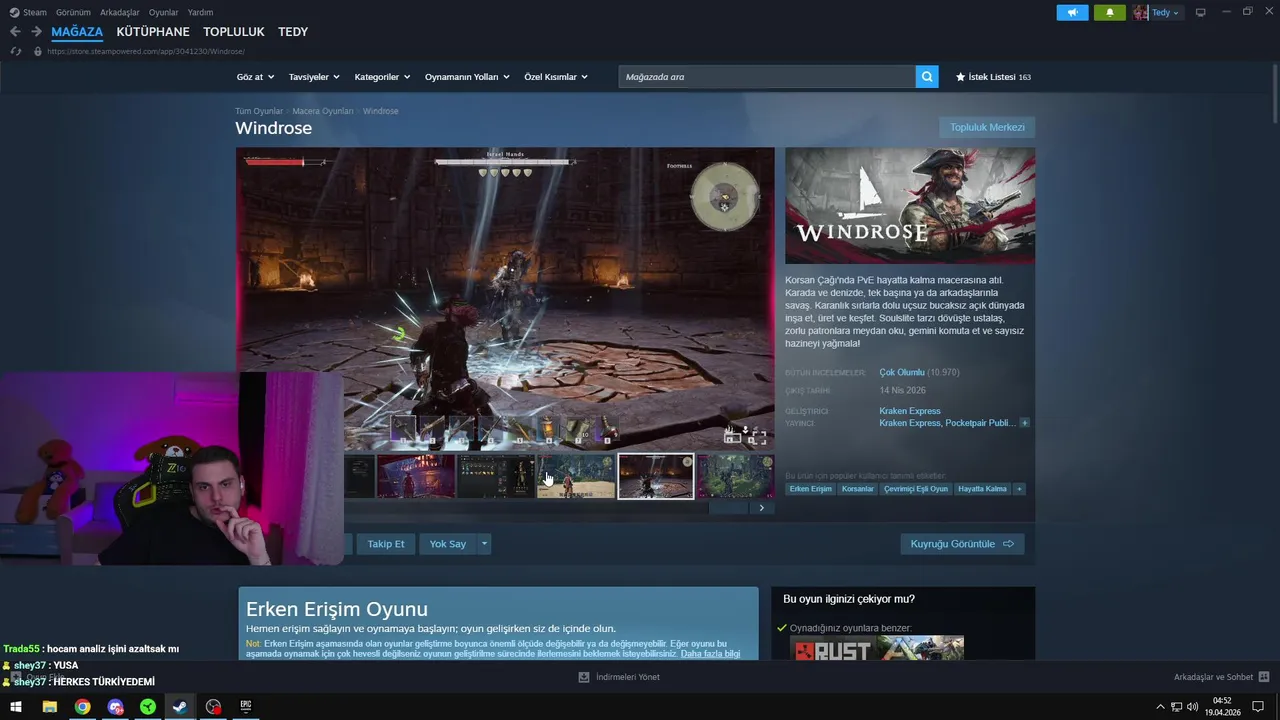The height and width of the screenshot is (720, 1280).
Task: Go back with the left arrow
Action: coord(15,32)
